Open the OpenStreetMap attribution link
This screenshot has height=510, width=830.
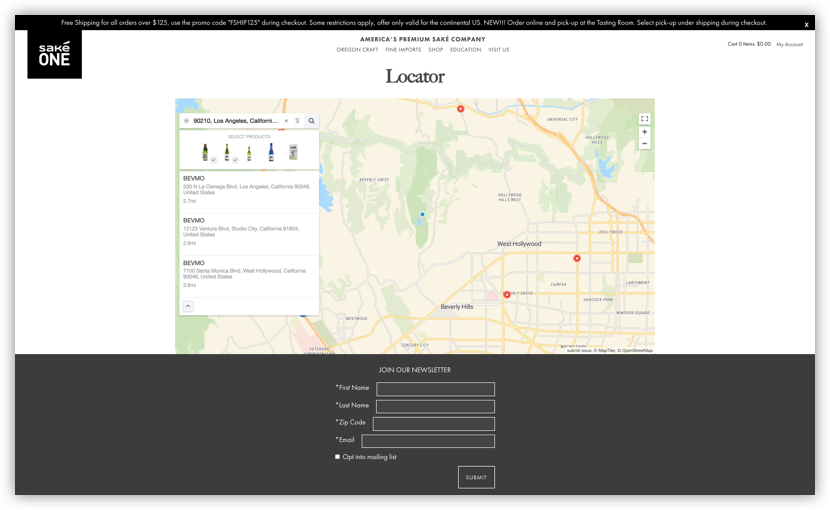point(635,351)
